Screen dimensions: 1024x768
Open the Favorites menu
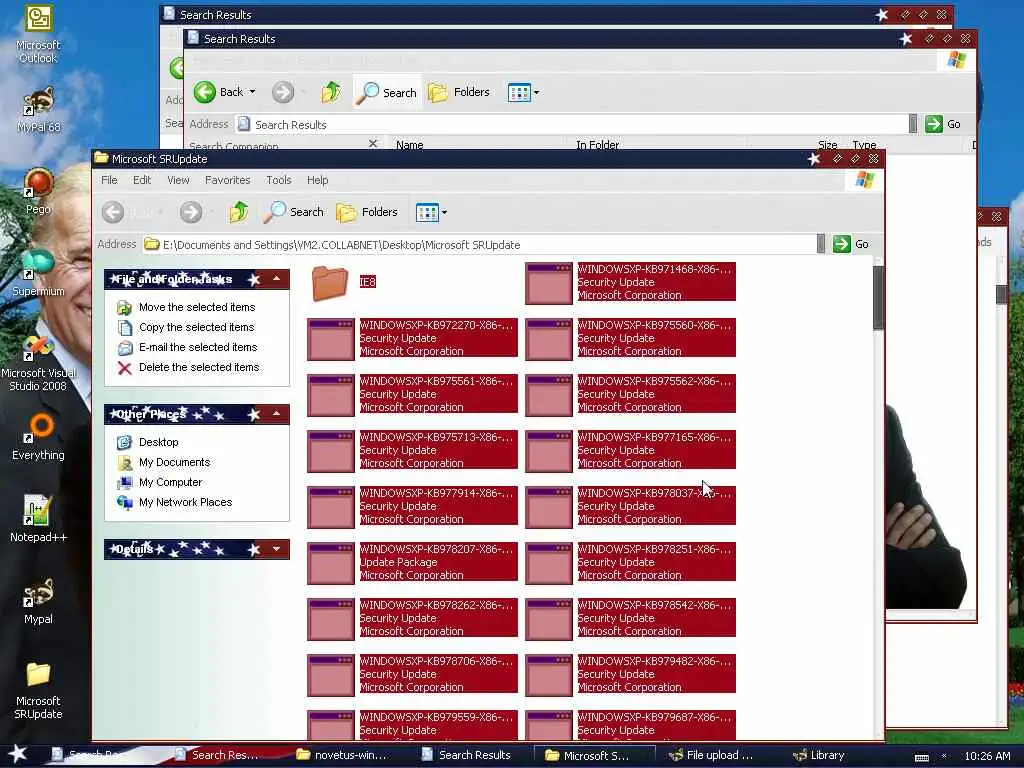pyautogui.click(x=227, y=180)
